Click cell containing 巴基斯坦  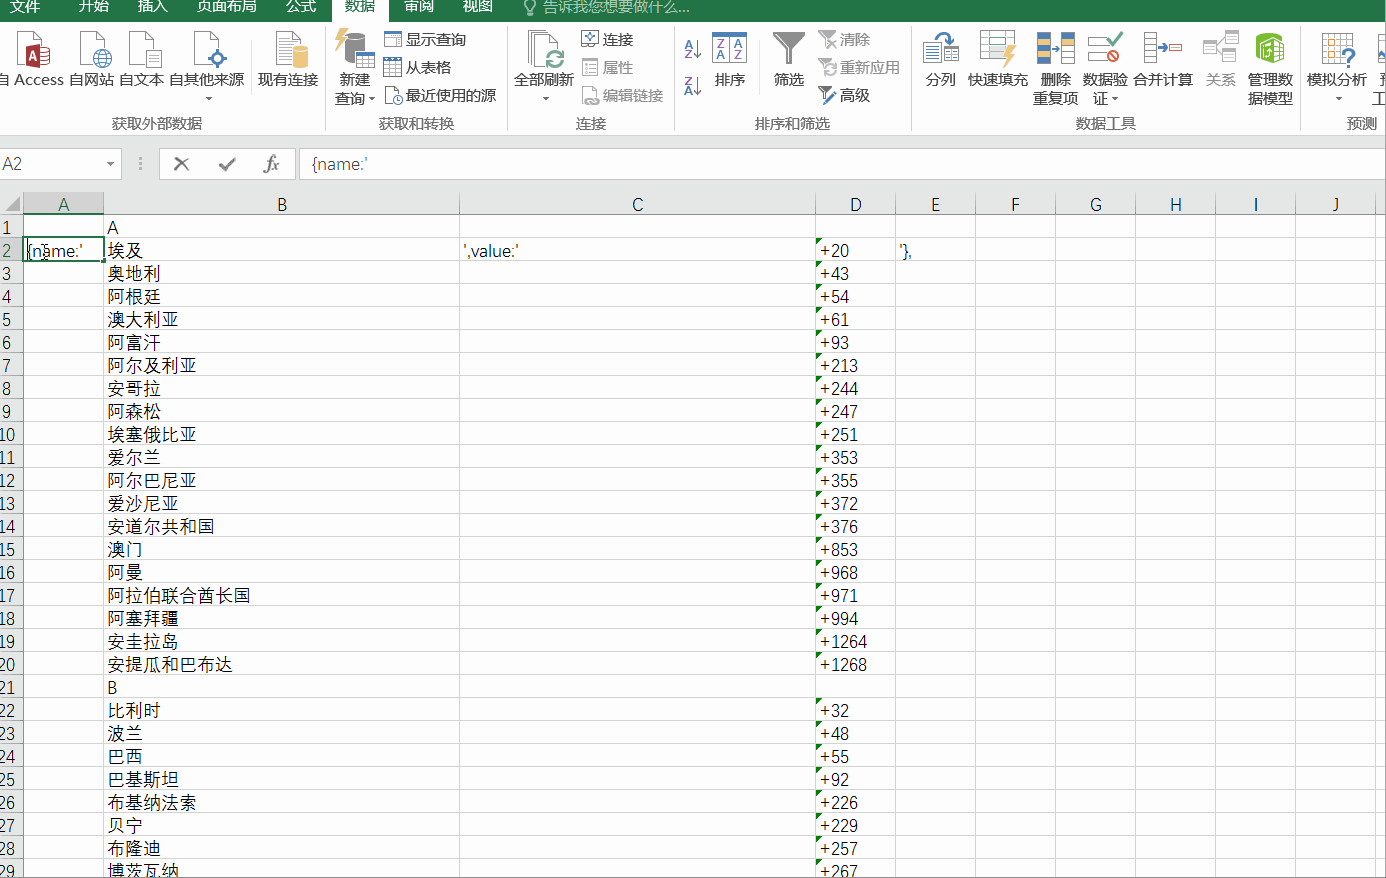(x=282, y=779)
